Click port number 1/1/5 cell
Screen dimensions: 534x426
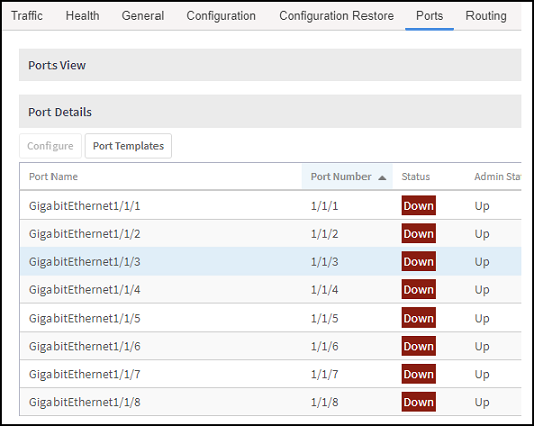[x=324, y=318]
